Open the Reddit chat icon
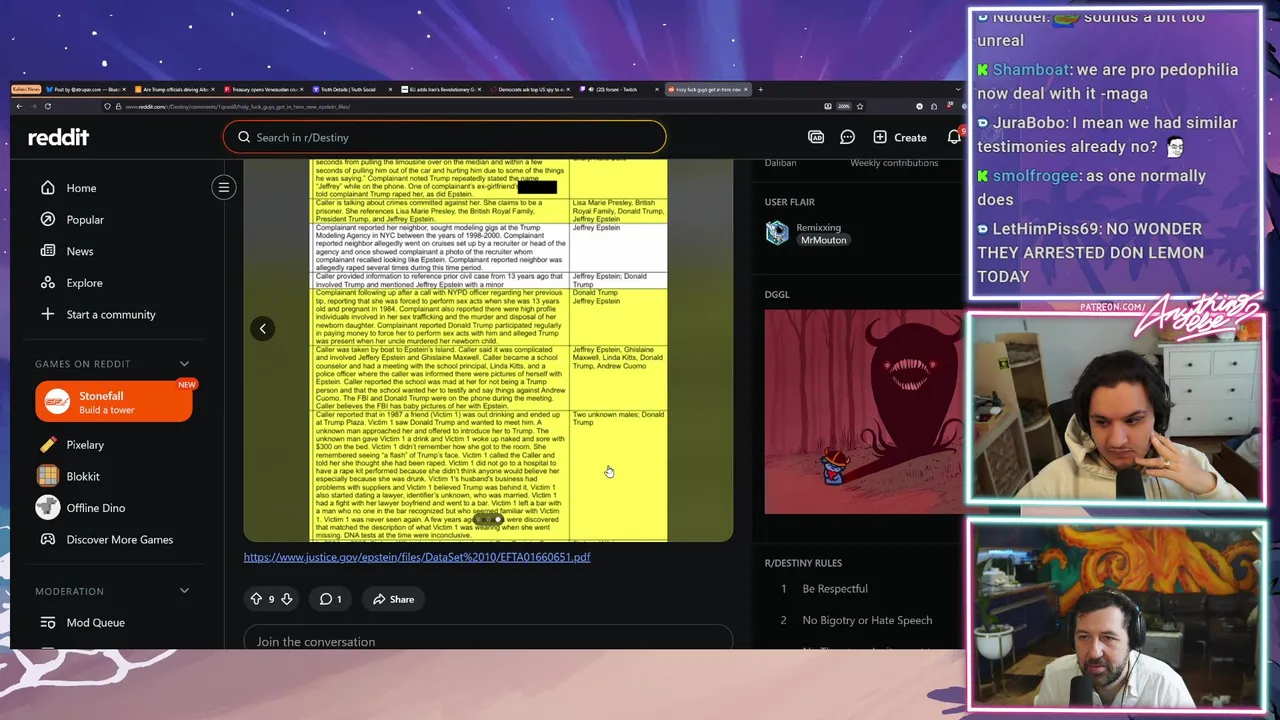This screenshot has width=1280, height=720. (x=847, y=137)
